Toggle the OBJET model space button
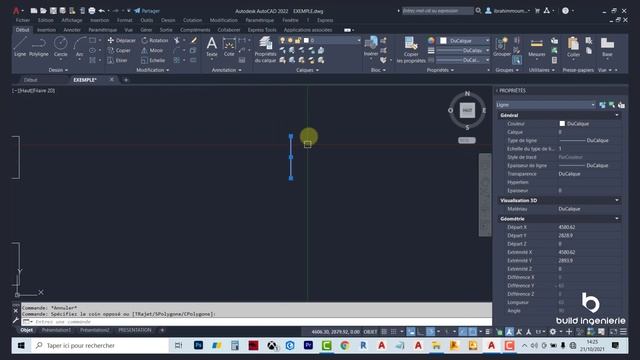The image size is (640, 360). [370, 331]
